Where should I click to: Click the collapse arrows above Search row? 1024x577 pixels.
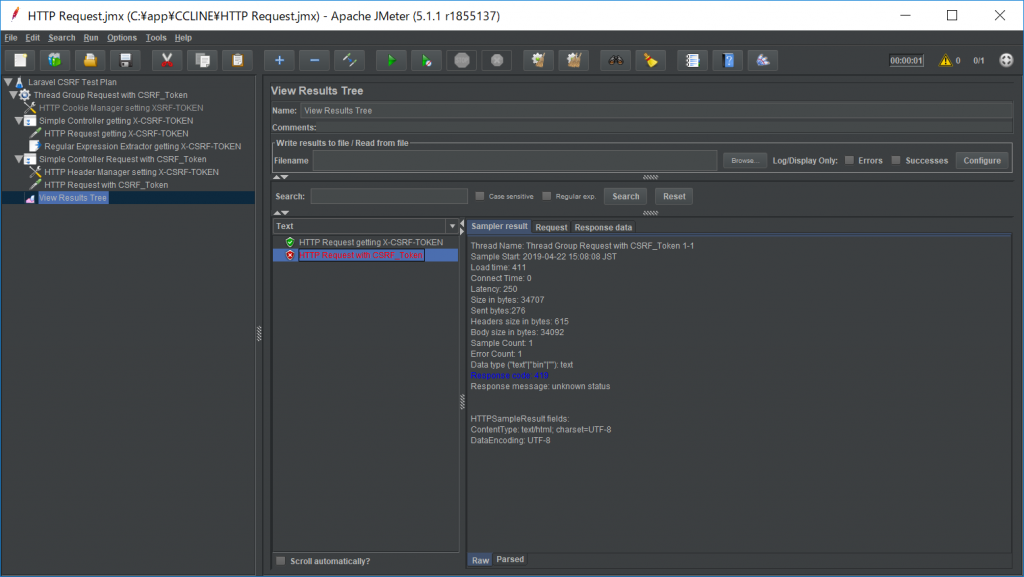coord(281,177)
